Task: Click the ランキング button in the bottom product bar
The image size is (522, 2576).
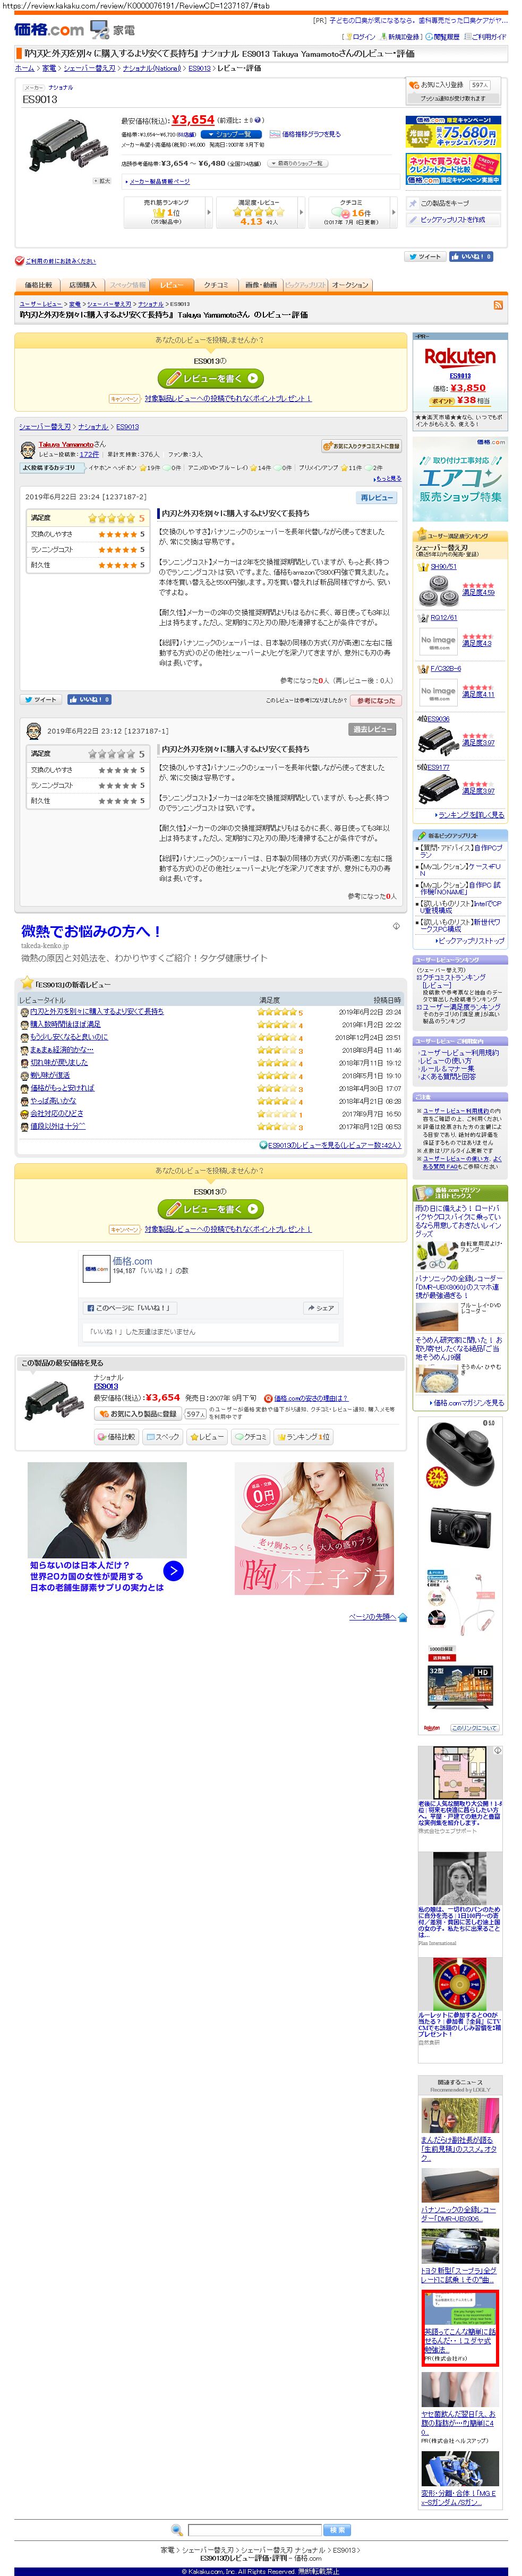Action: [x=304, y=1436]
